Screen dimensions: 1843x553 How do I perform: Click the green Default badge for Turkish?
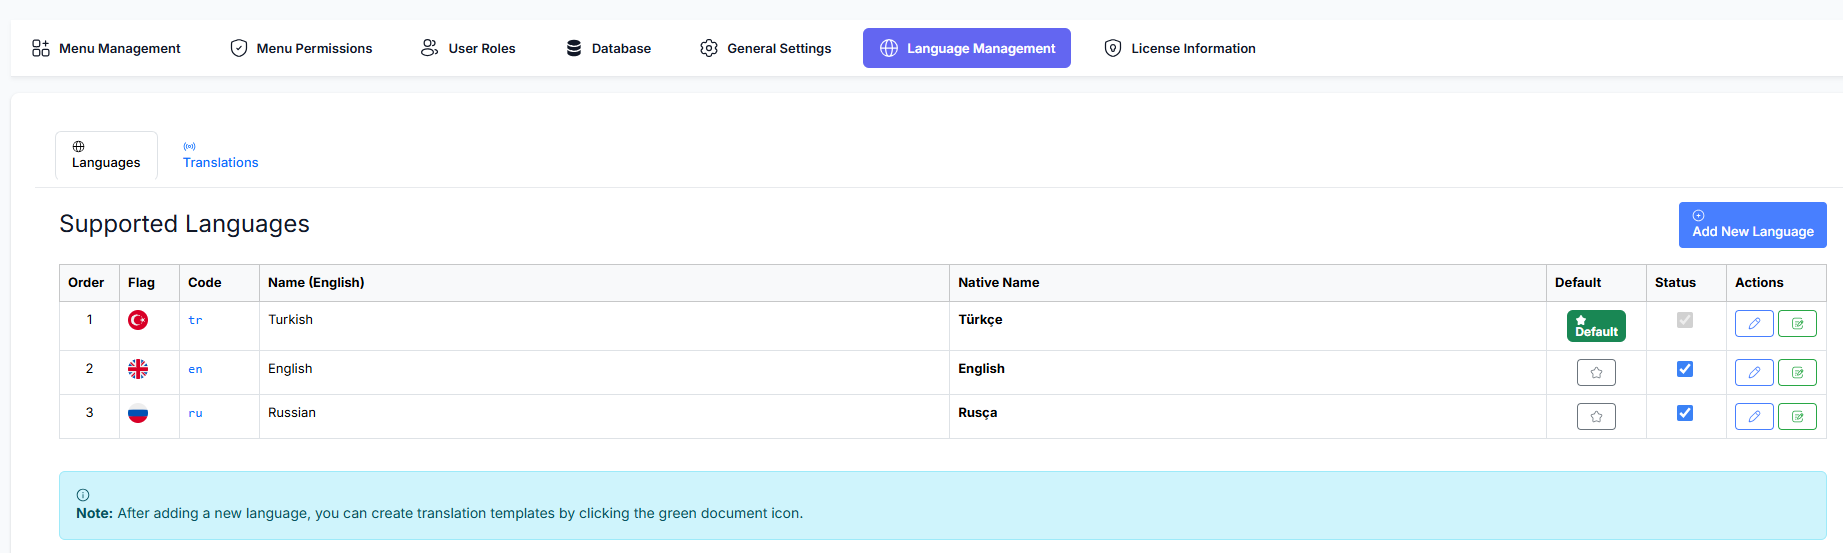1596,326
